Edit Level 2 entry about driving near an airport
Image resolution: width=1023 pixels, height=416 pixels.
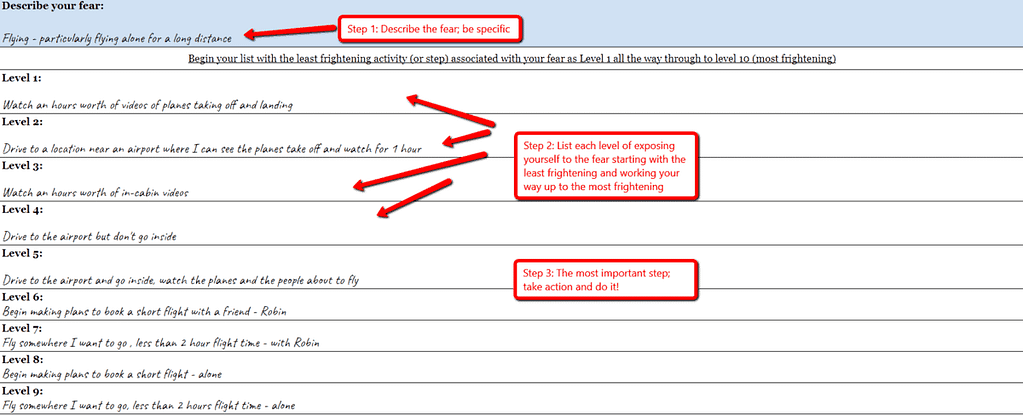211,148
